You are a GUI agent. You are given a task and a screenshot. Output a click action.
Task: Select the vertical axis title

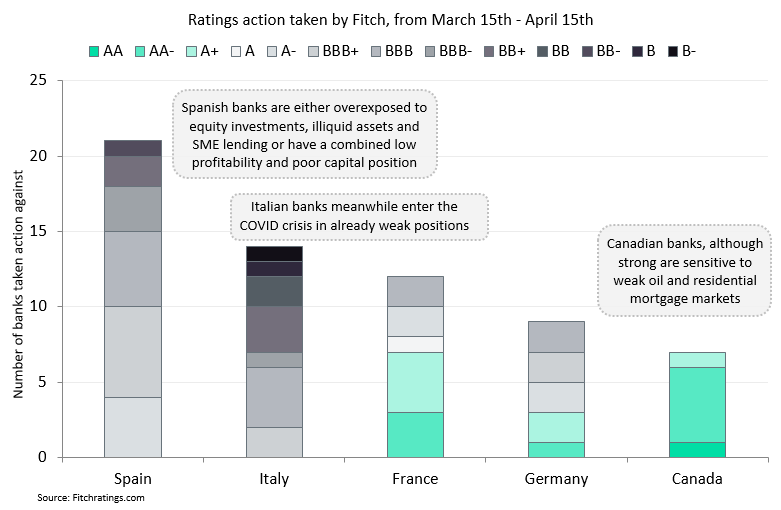18,268
